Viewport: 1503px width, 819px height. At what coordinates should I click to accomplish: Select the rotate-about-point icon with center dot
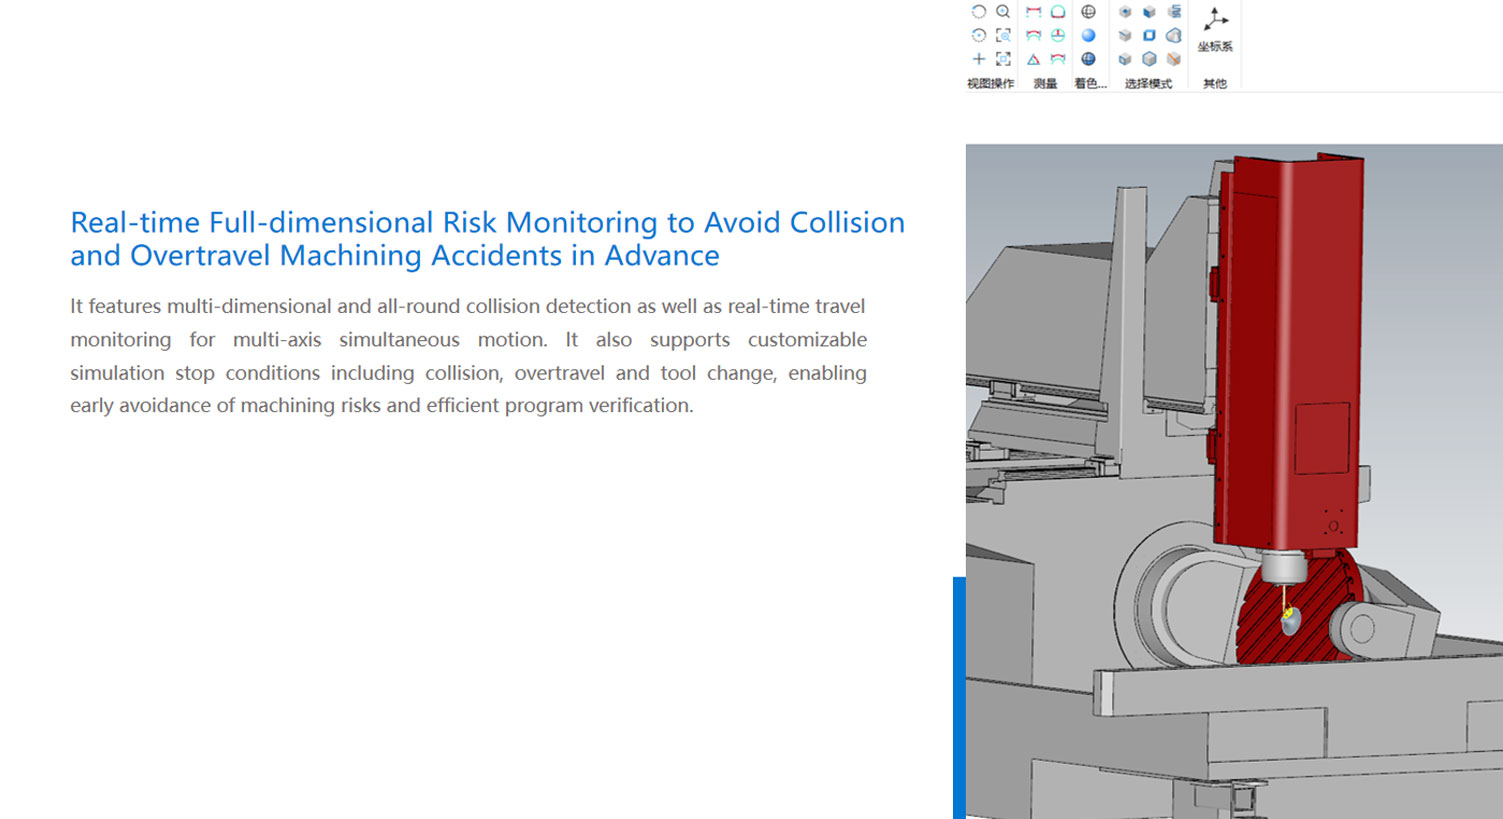(978, 35)
